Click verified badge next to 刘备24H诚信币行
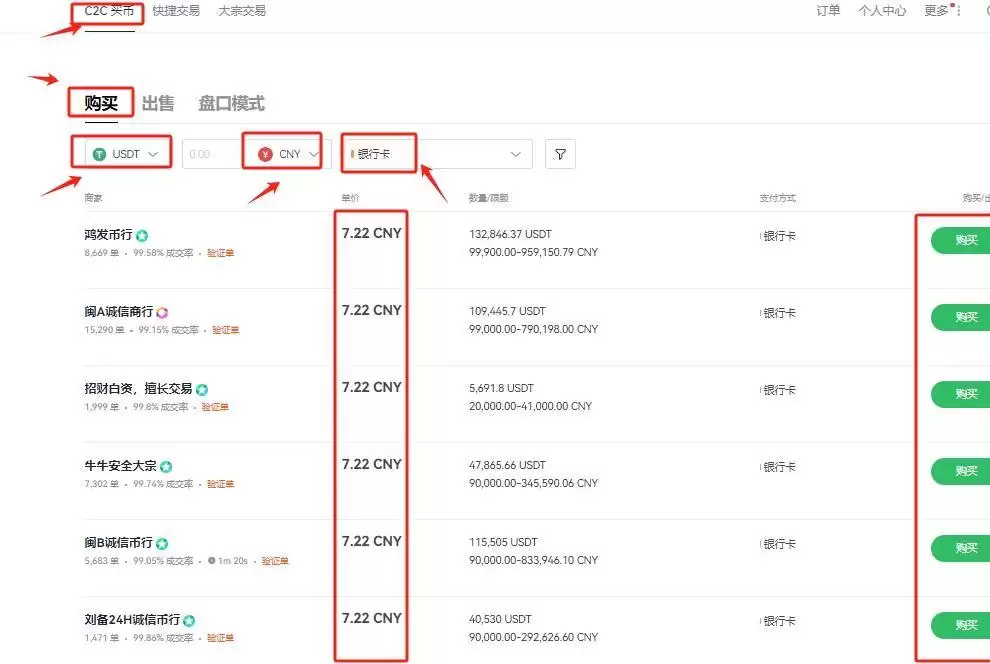 coord(189,621)
